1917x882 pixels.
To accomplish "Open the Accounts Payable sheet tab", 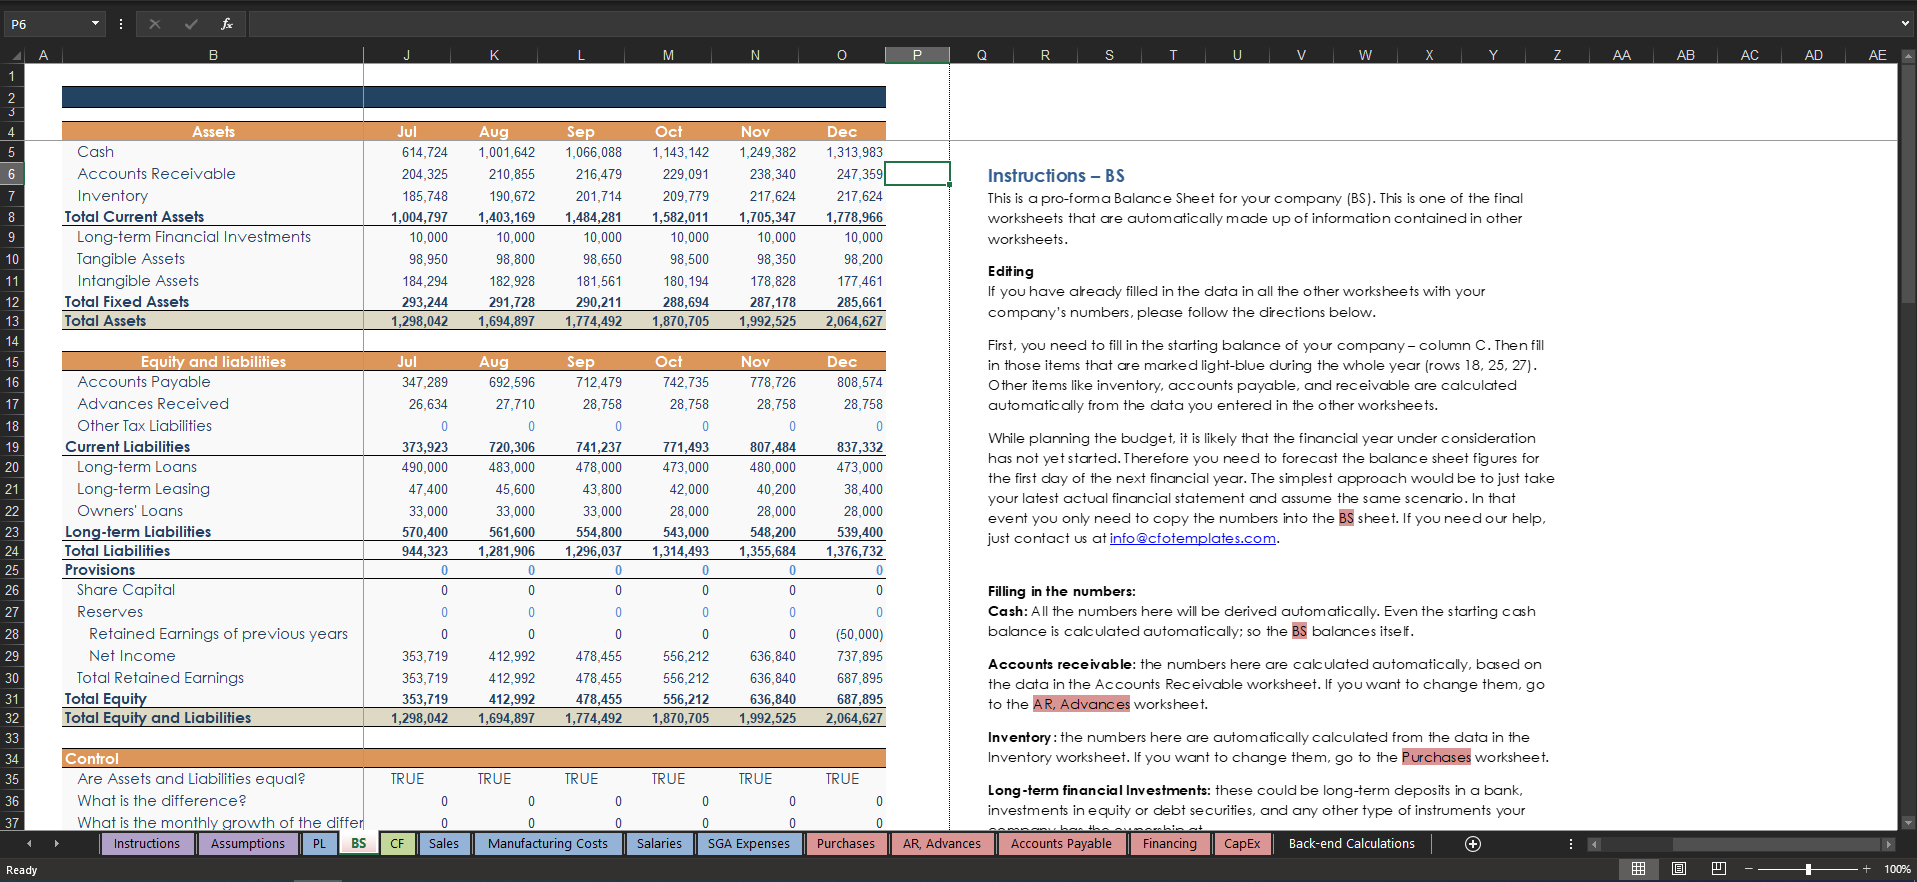I will coord(1061,844).
